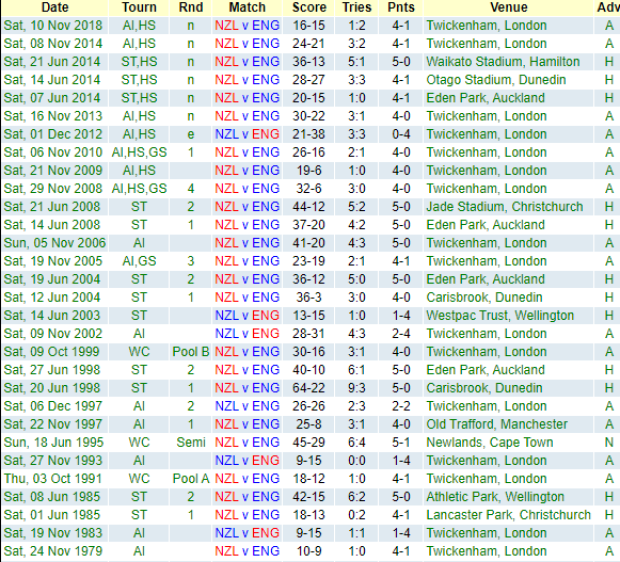Select the Sun, 05 Nov 2006 date

tap(55, 243)
